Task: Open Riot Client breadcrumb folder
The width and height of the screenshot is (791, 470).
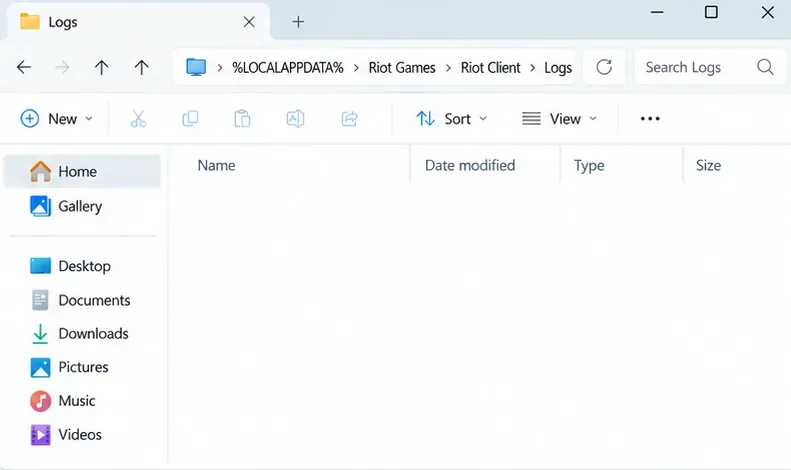Action: [x=490, y=68]
